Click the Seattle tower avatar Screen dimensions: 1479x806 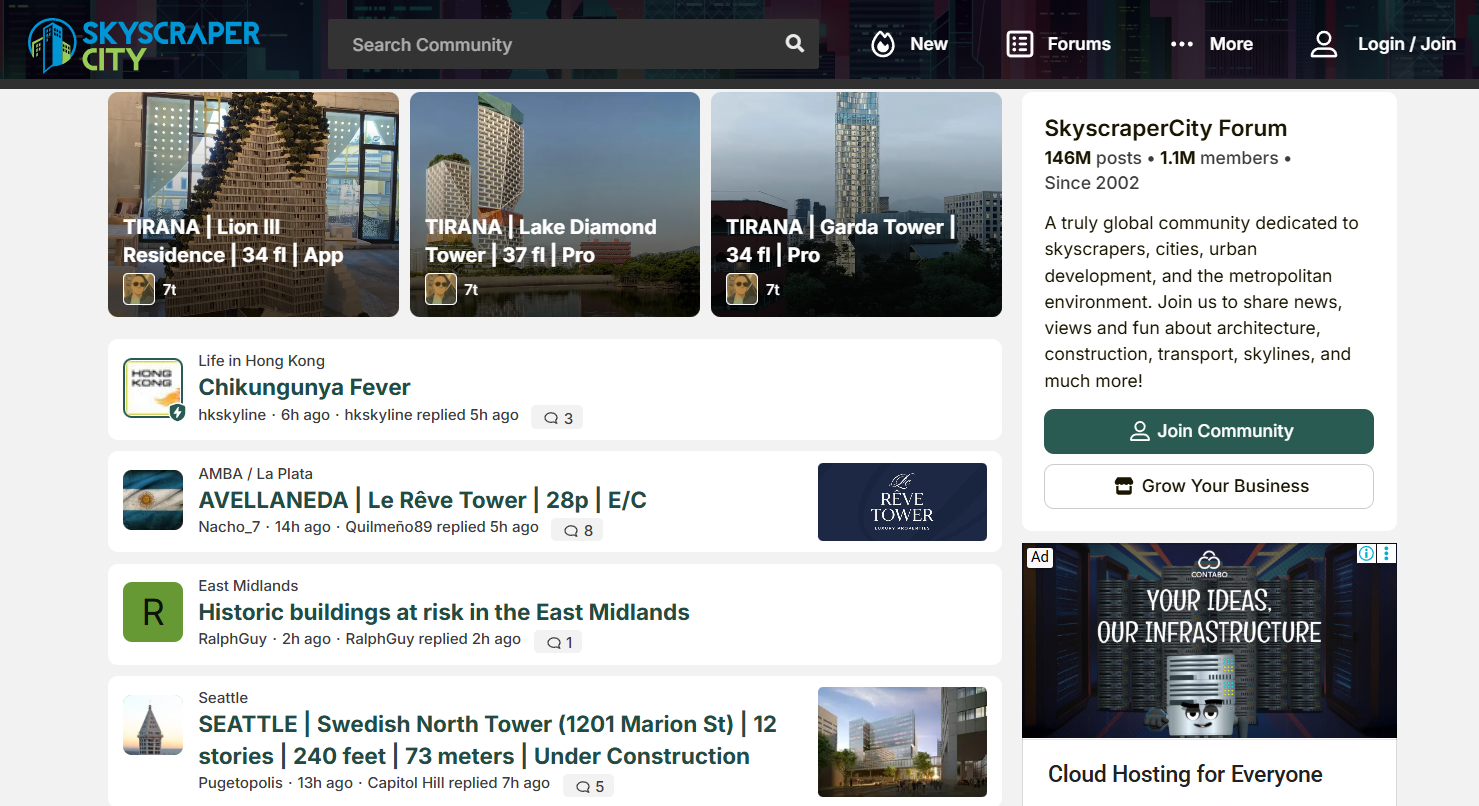[x=153, y=725]
